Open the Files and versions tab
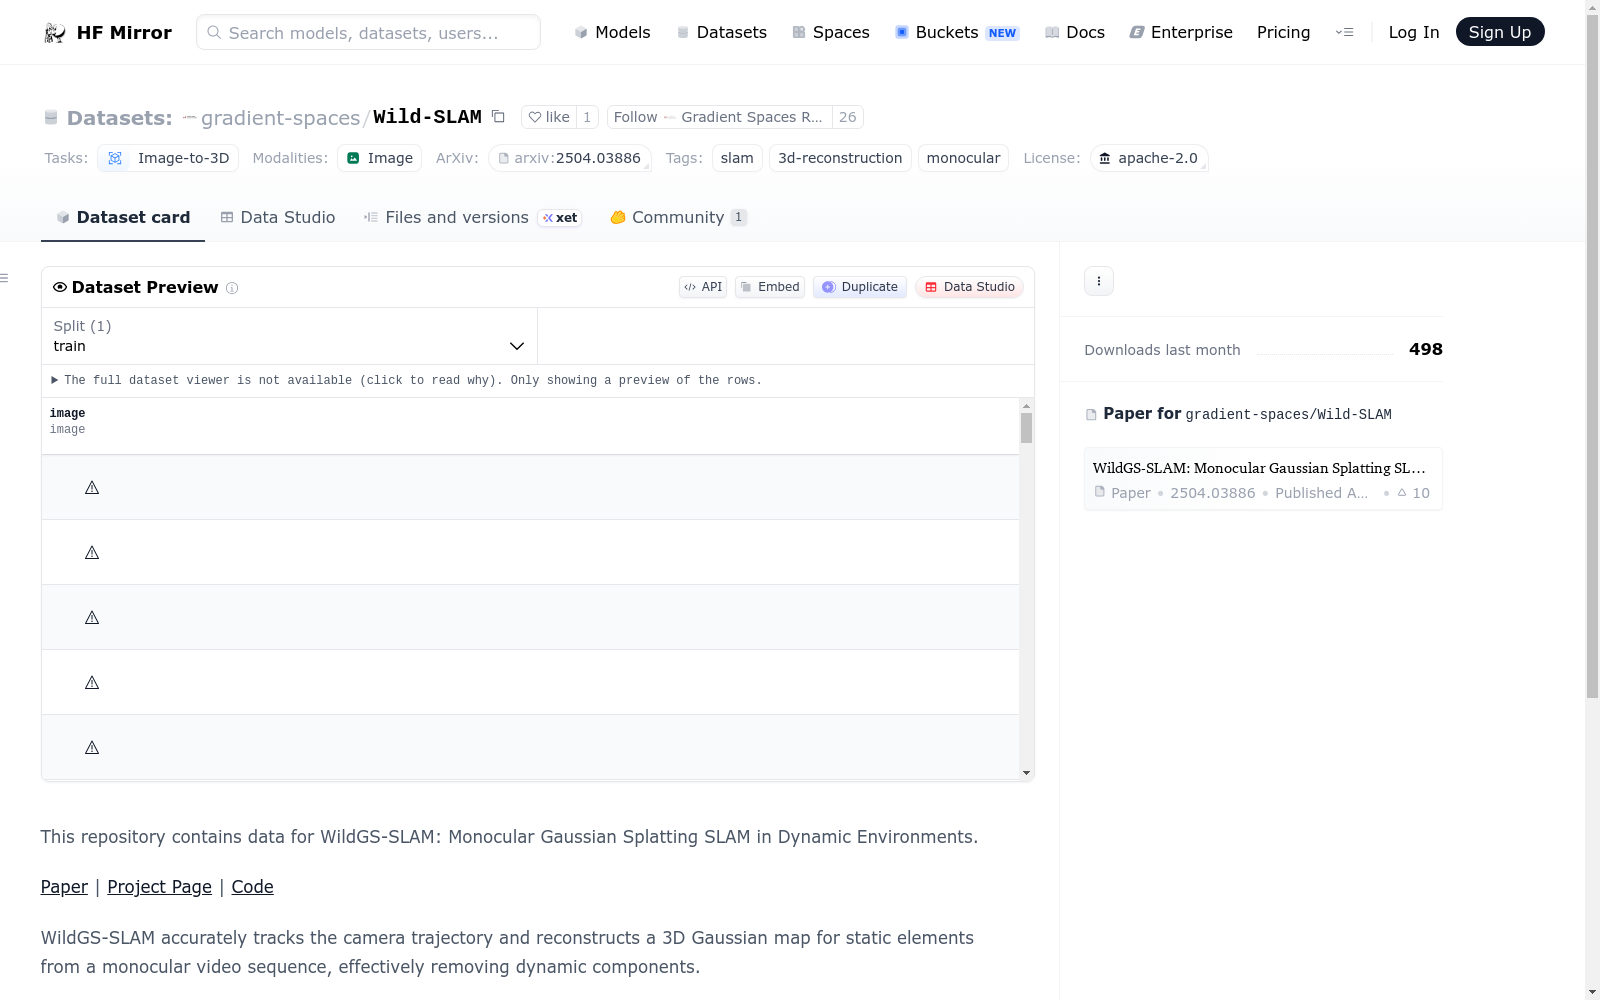This screenshot has height=1000, width=1600. click(472, 217)
